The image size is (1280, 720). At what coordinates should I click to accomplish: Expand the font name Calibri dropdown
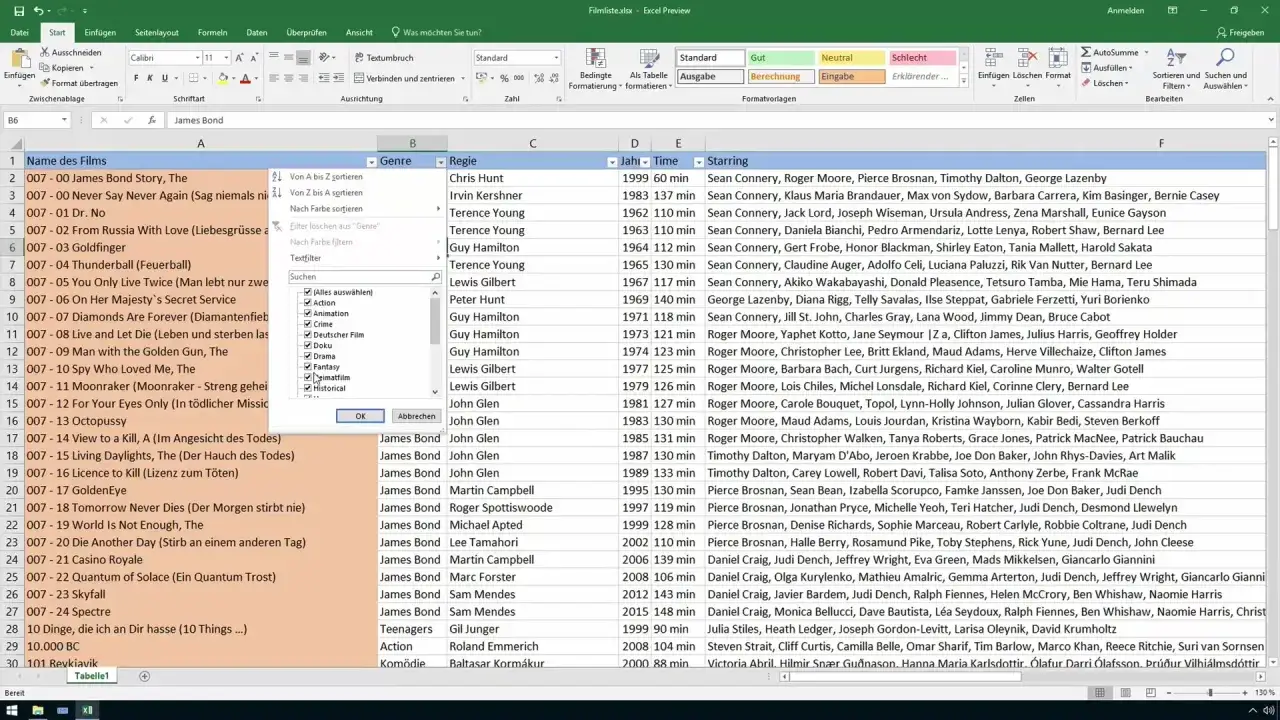tap(196, 58)
